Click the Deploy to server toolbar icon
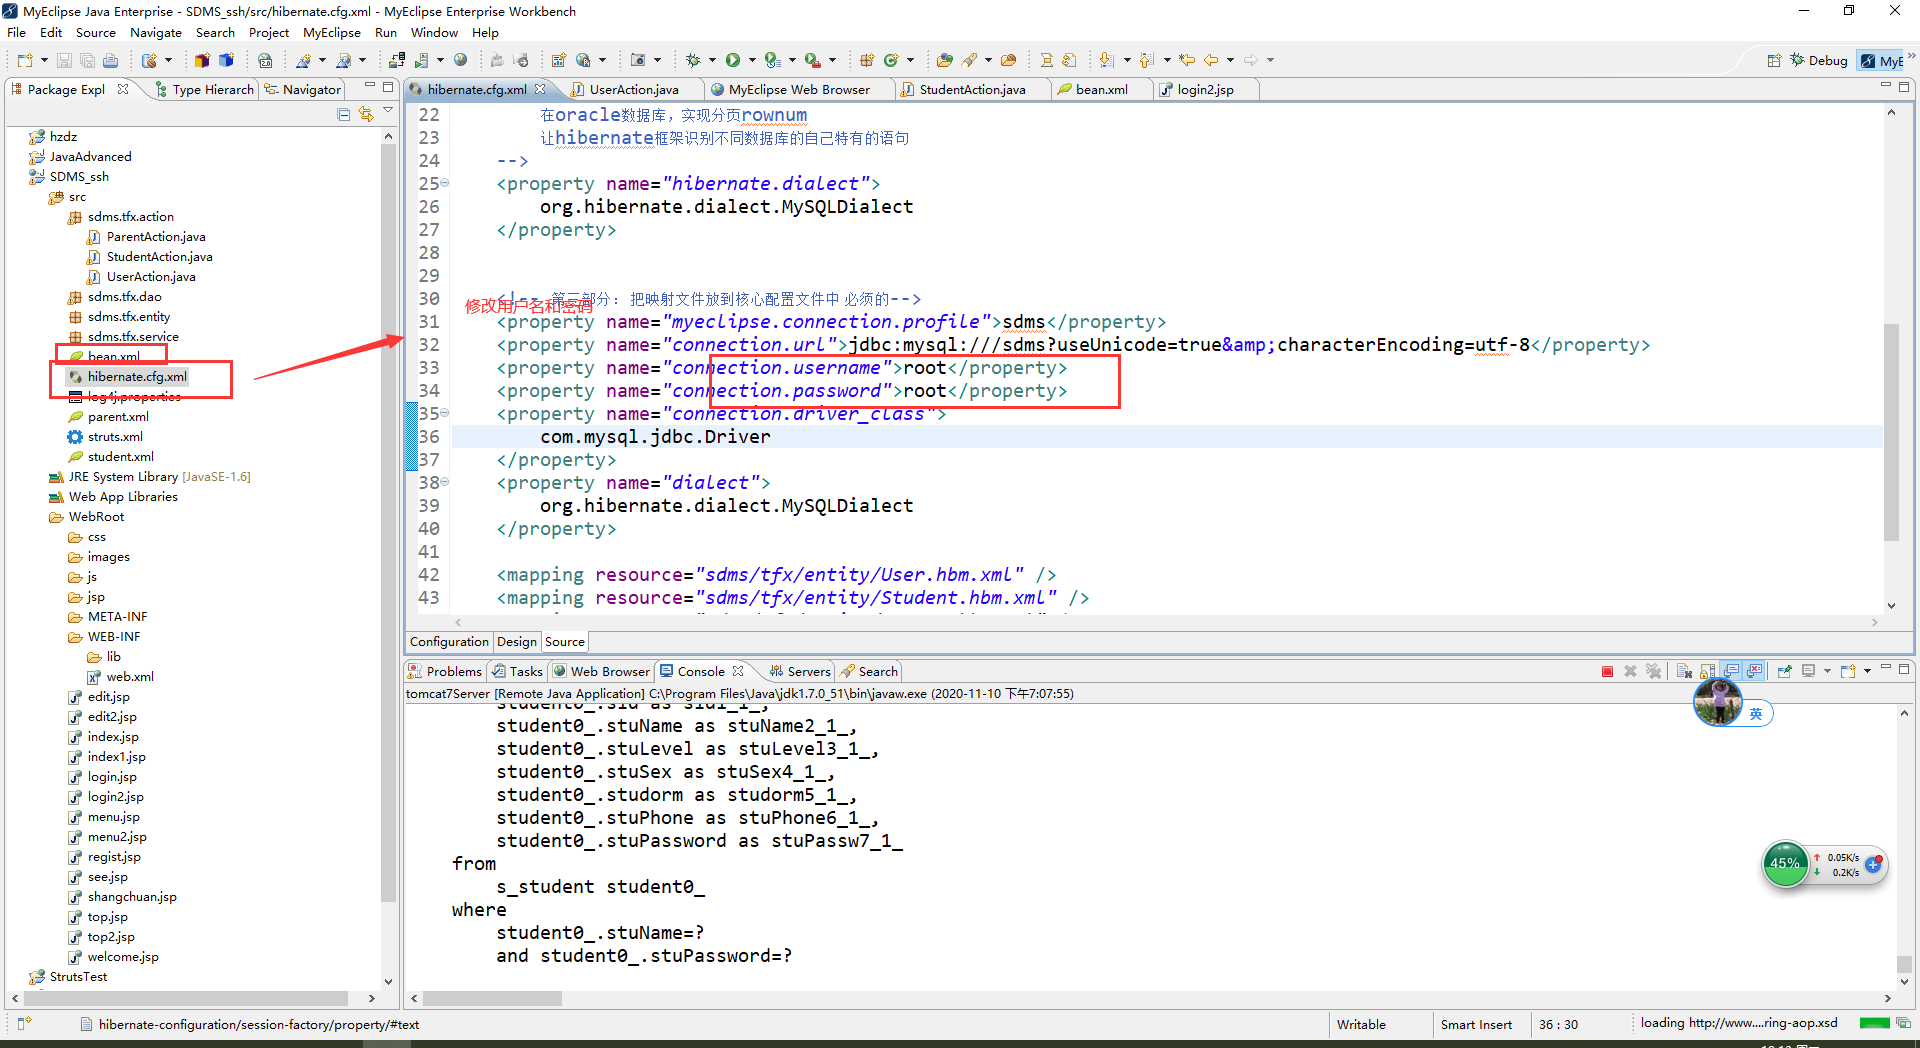The height and width of the screenshot is (1048, 1920). 397,60
